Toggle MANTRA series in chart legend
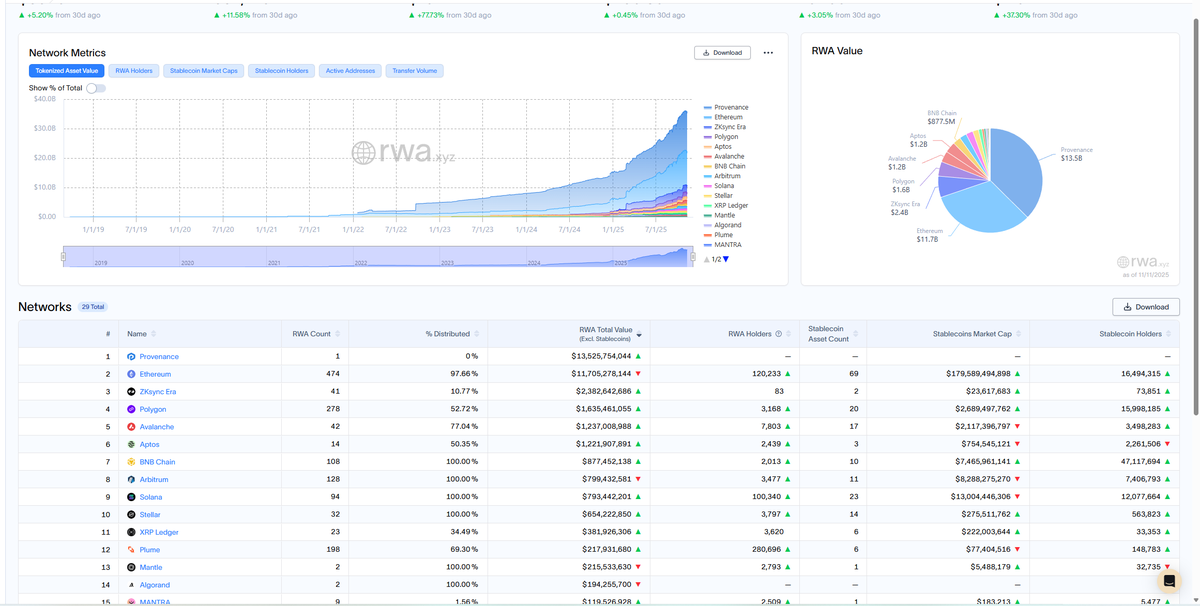This screenshot has height=606, width=1200. [x=723, y=244]
